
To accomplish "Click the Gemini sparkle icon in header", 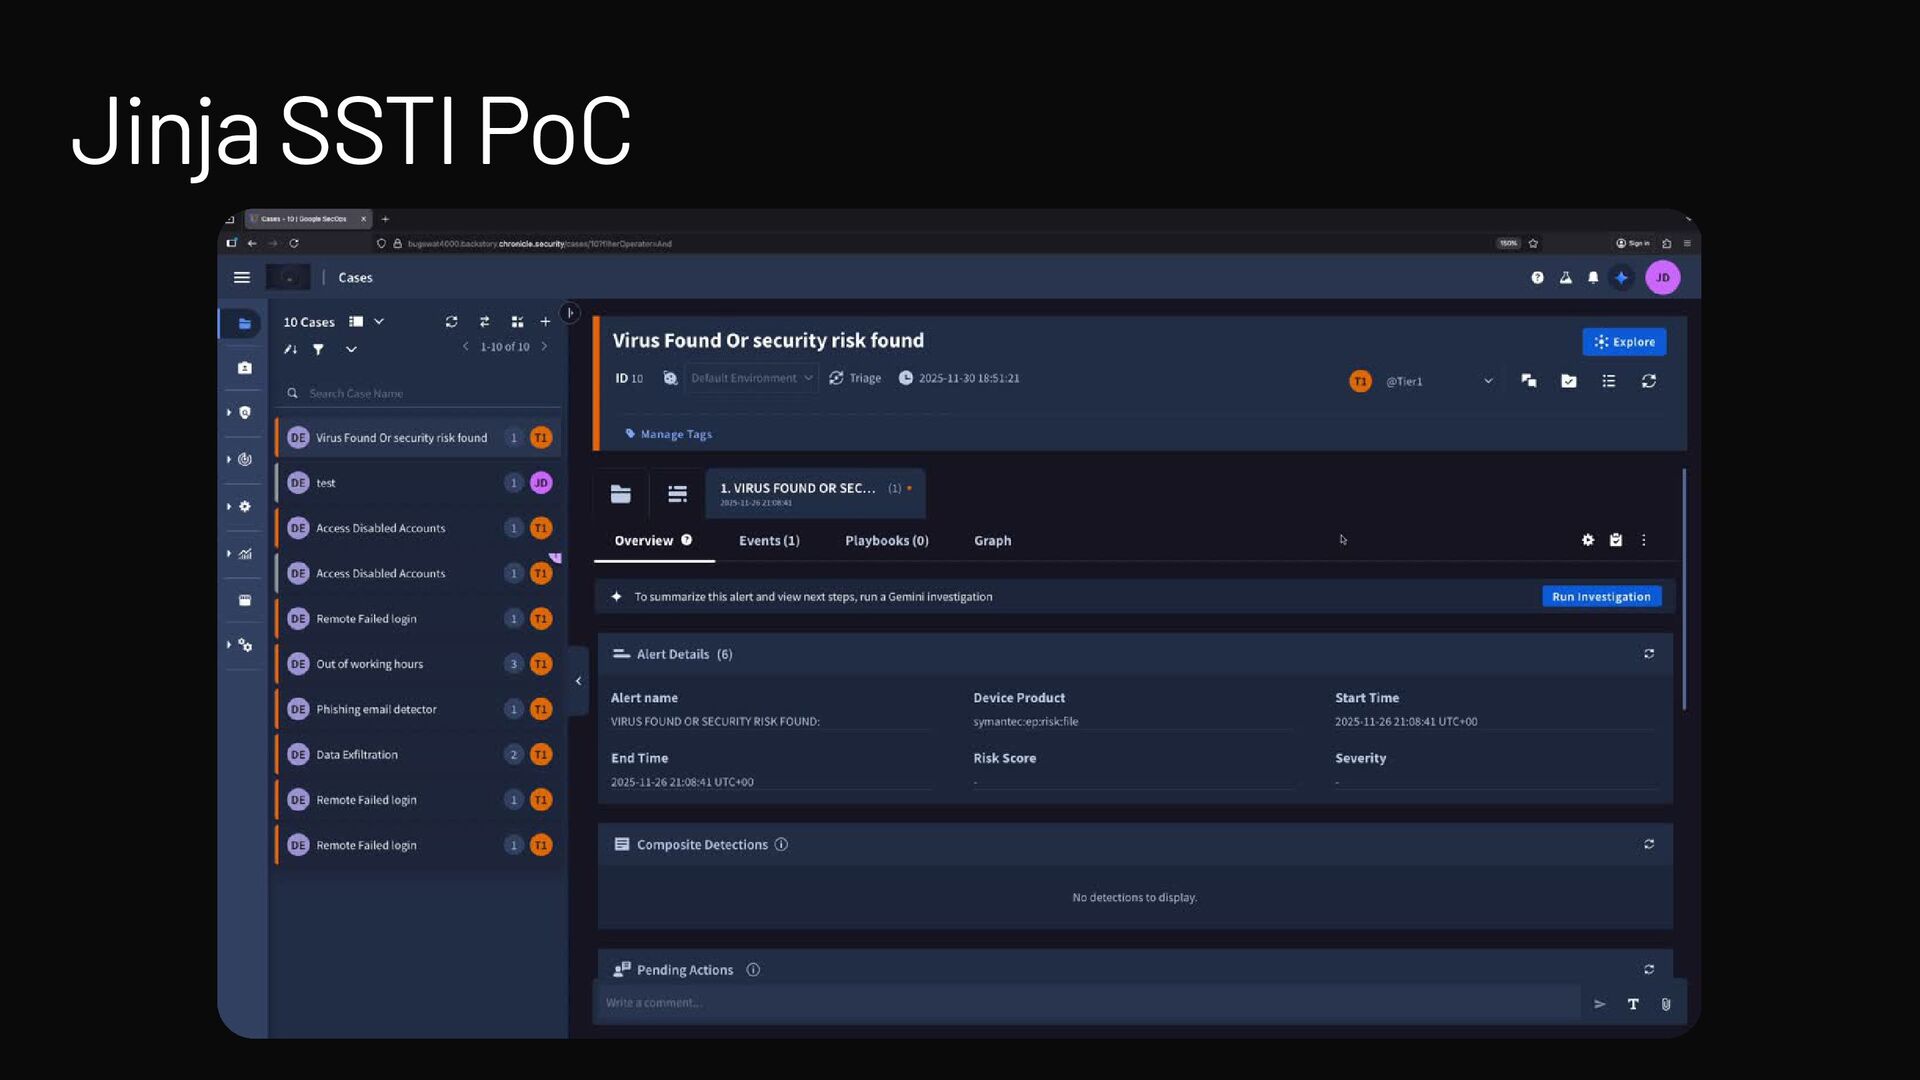I will click(1621, 278).
